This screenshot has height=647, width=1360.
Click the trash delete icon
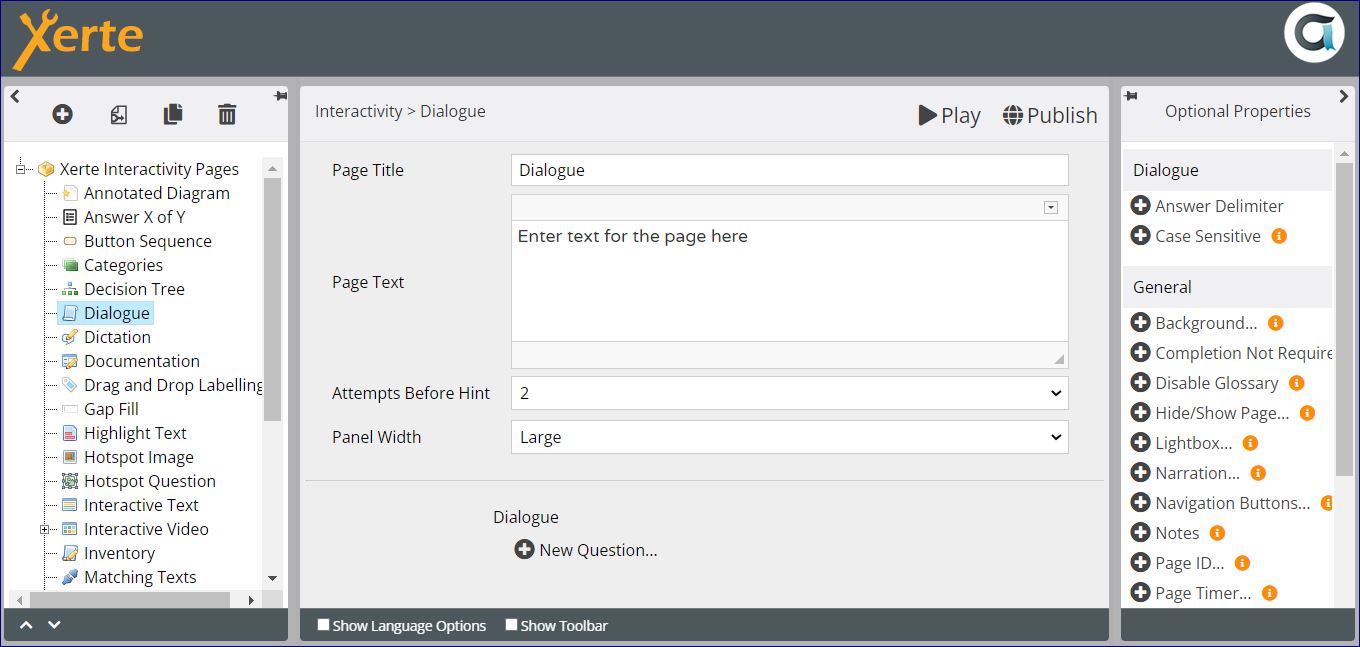227,115
